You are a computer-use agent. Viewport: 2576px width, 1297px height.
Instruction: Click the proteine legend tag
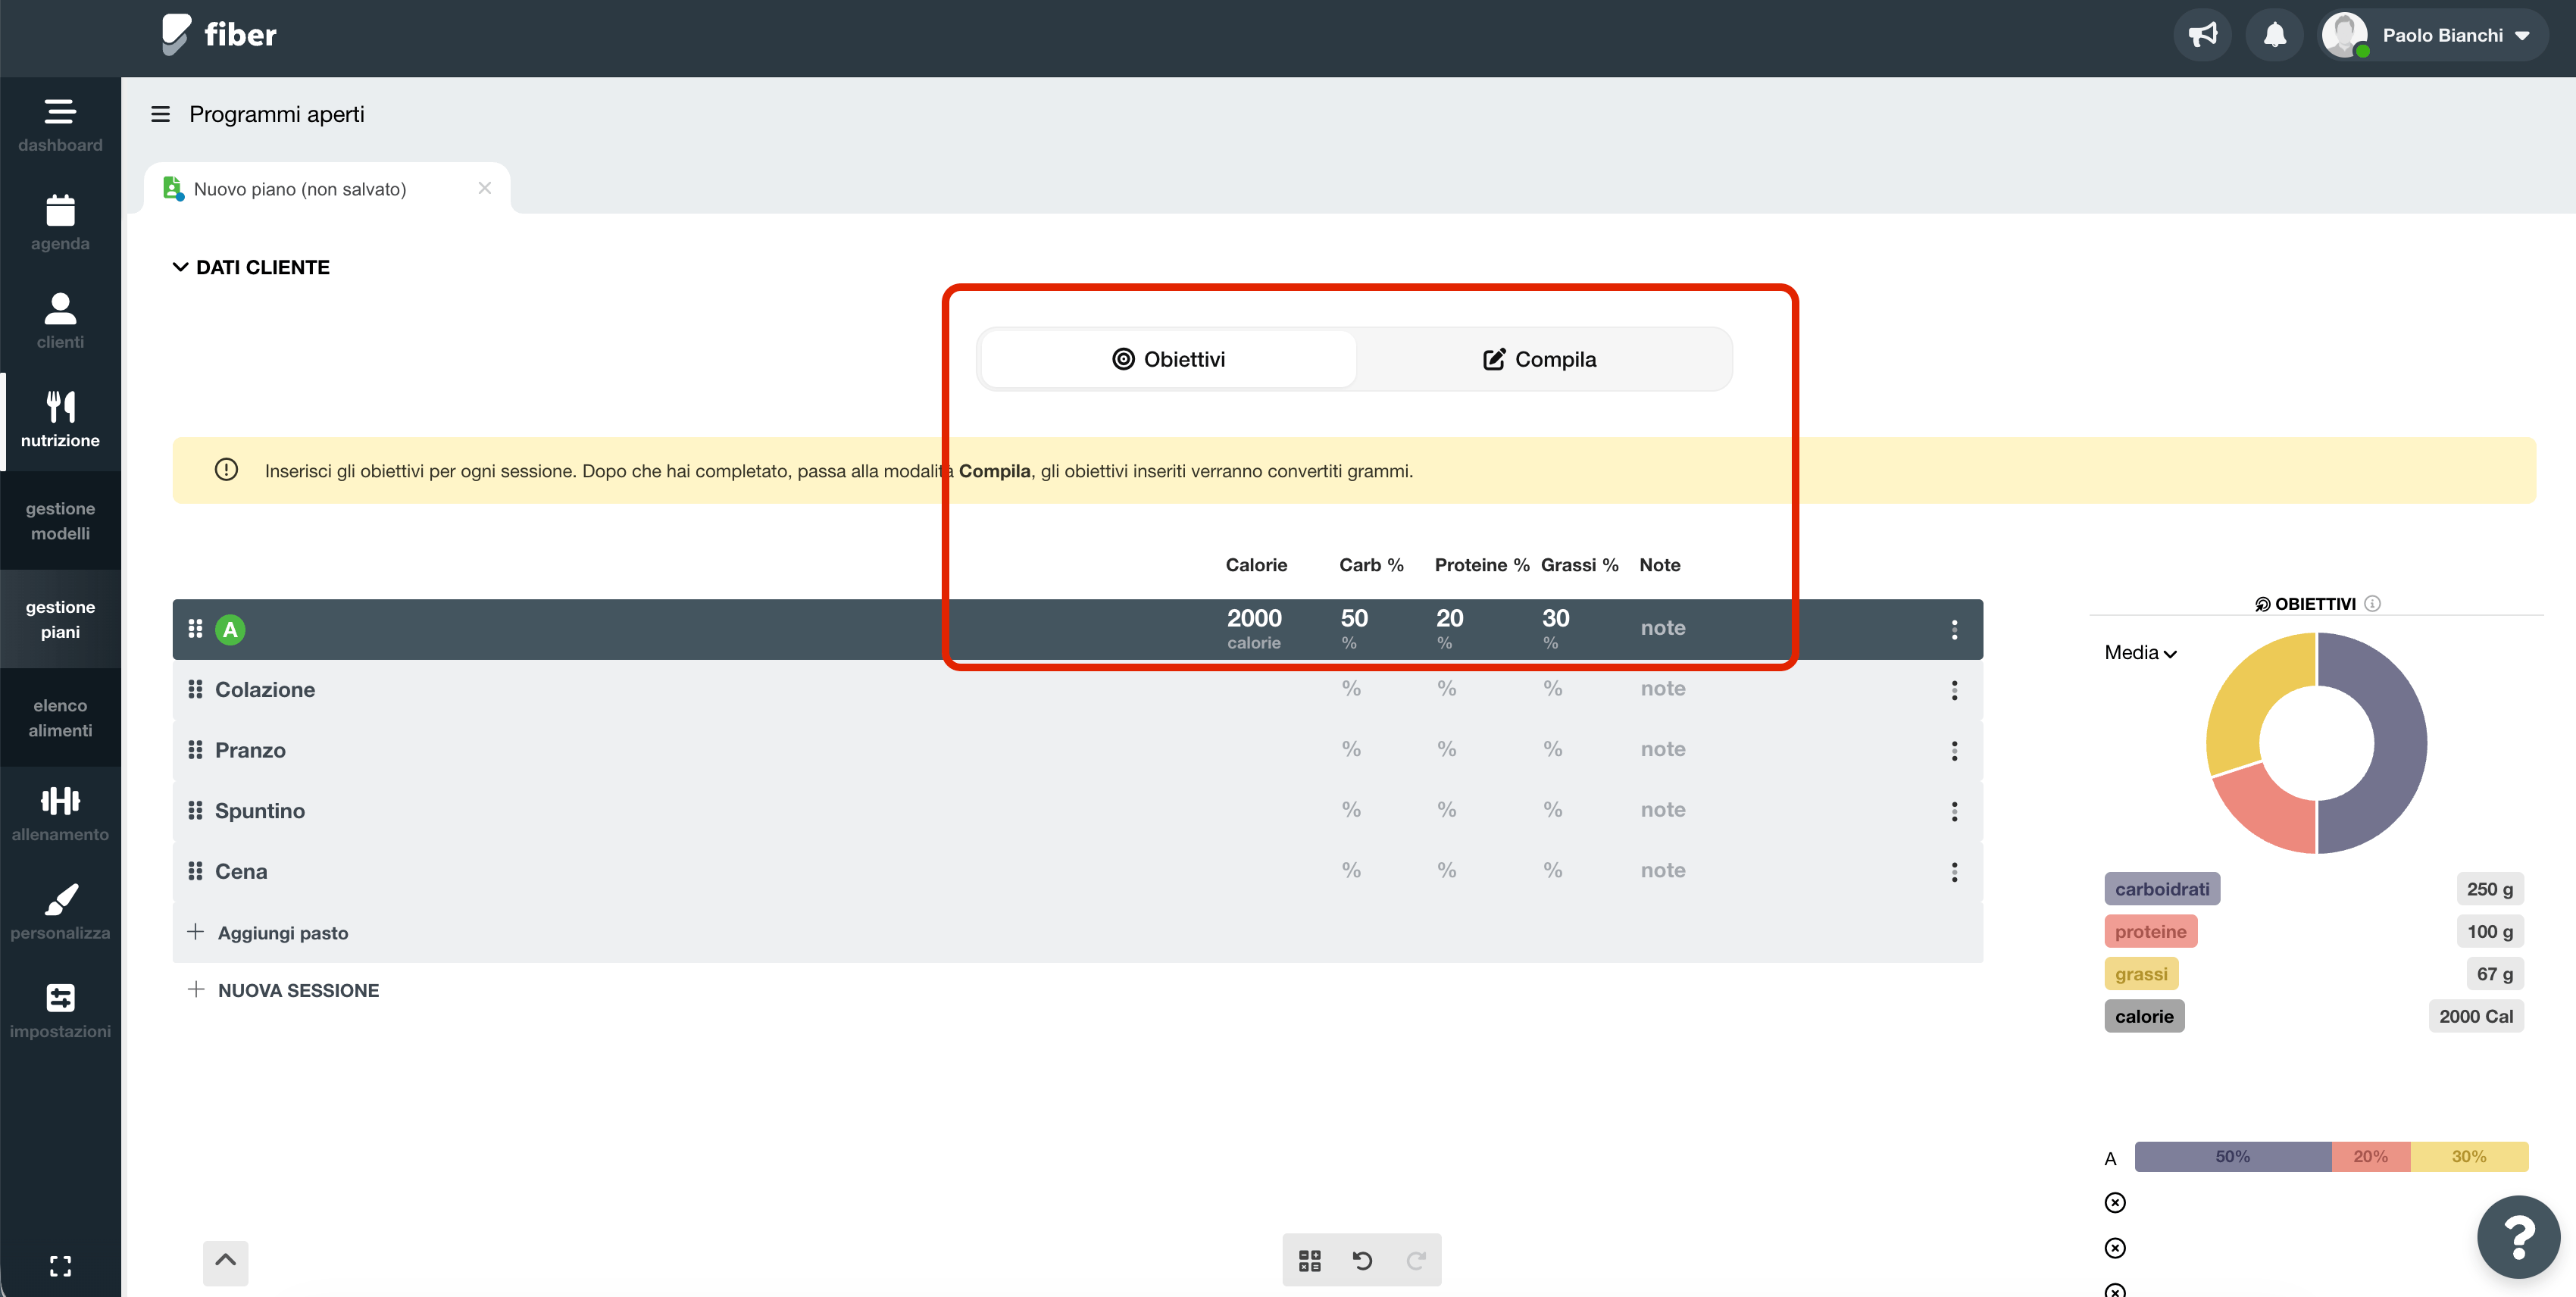[x=2150, y=931]
